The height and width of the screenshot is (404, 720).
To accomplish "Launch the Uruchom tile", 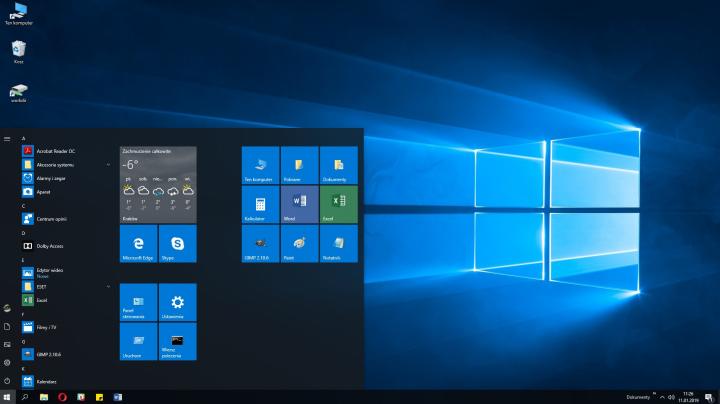I will (x=138, y=341).
